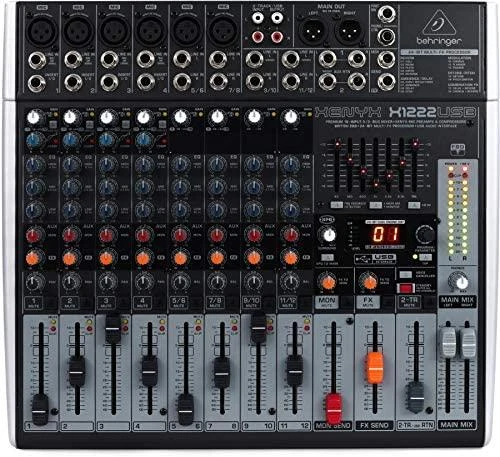Click the channel 9/10 fader cap
The image size is (500, 457).
coord(259,328)
